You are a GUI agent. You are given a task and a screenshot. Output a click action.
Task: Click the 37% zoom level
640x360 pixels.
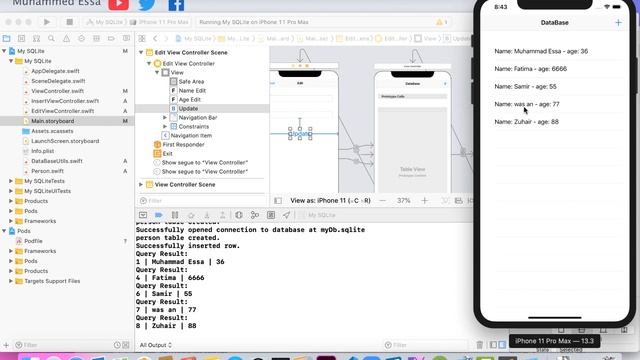[403, 200]
